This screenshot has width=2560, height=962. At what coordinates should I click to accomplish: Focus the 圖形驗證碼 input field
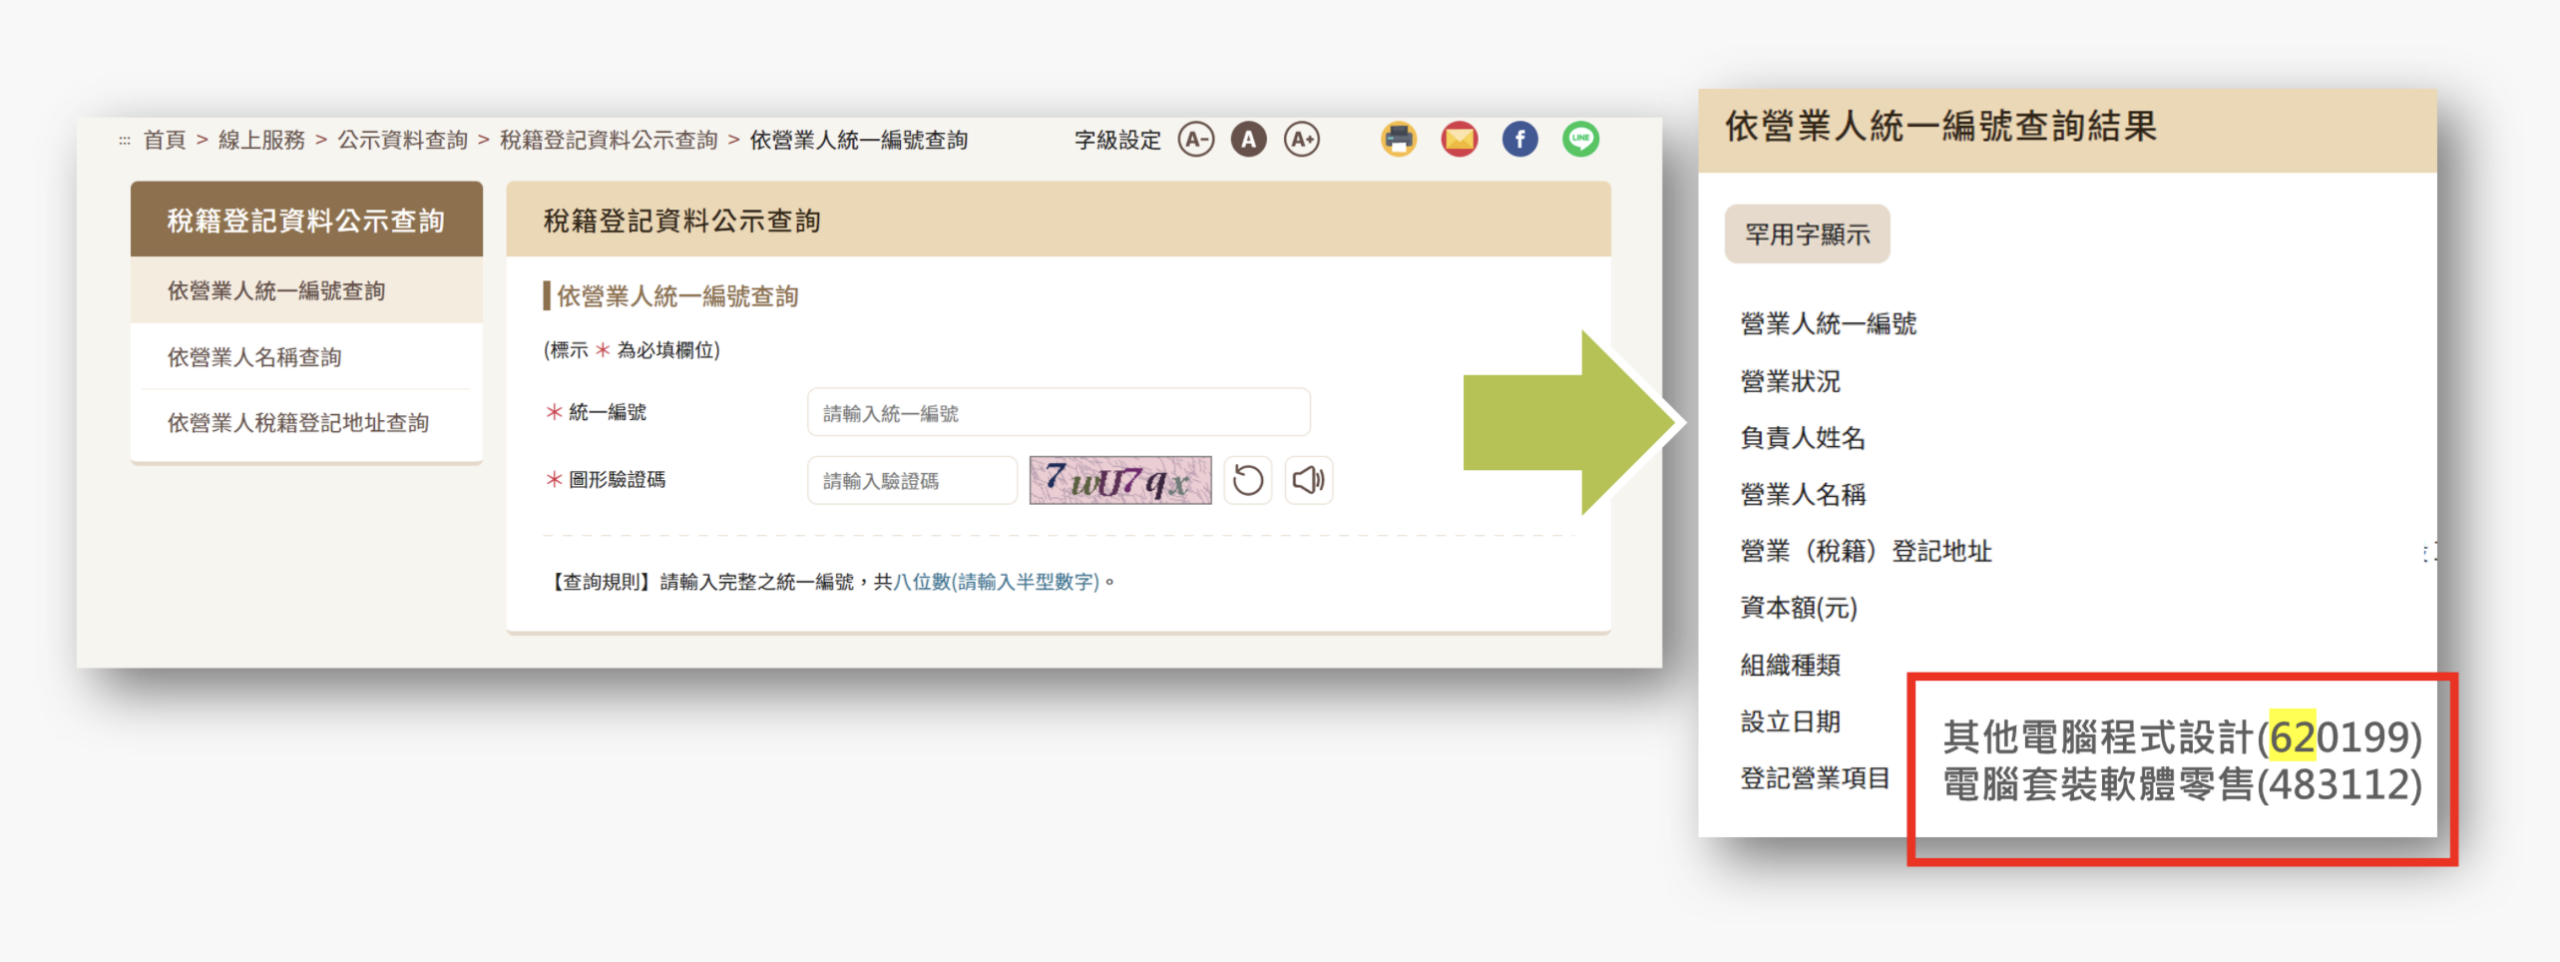pyautogui.click(x=912, y=481)
